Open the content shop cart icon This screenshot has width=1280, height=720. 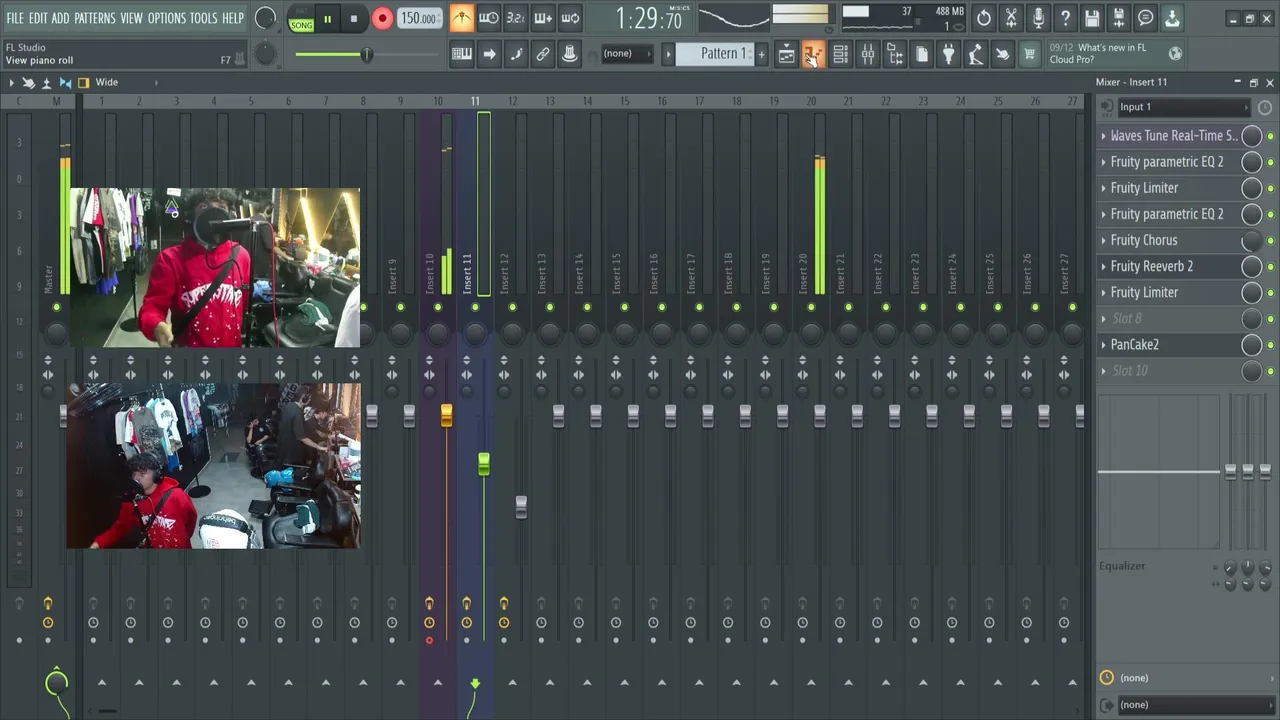click(1029, 55)
